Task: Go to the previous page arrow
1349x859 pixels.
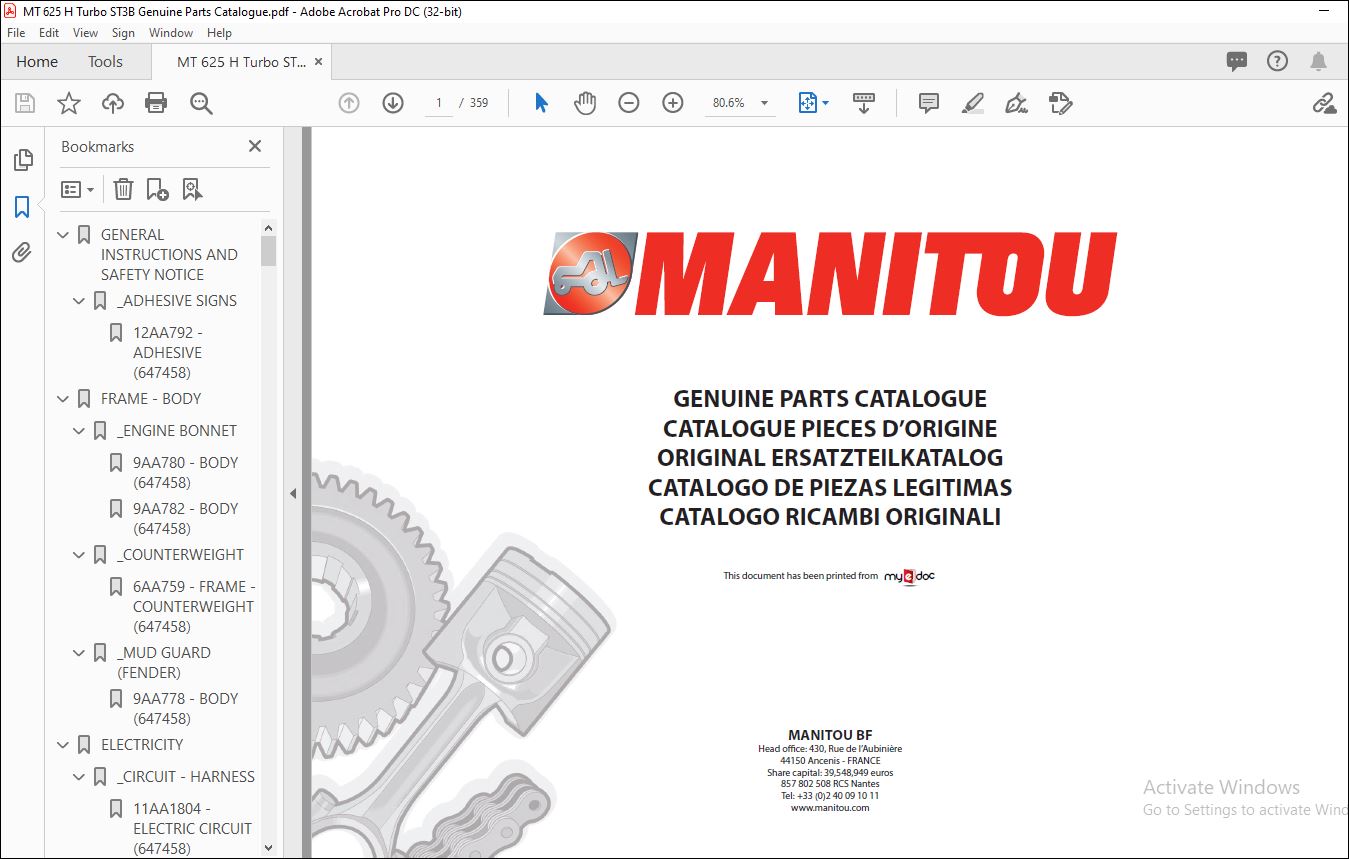Action: coord(349,103)
